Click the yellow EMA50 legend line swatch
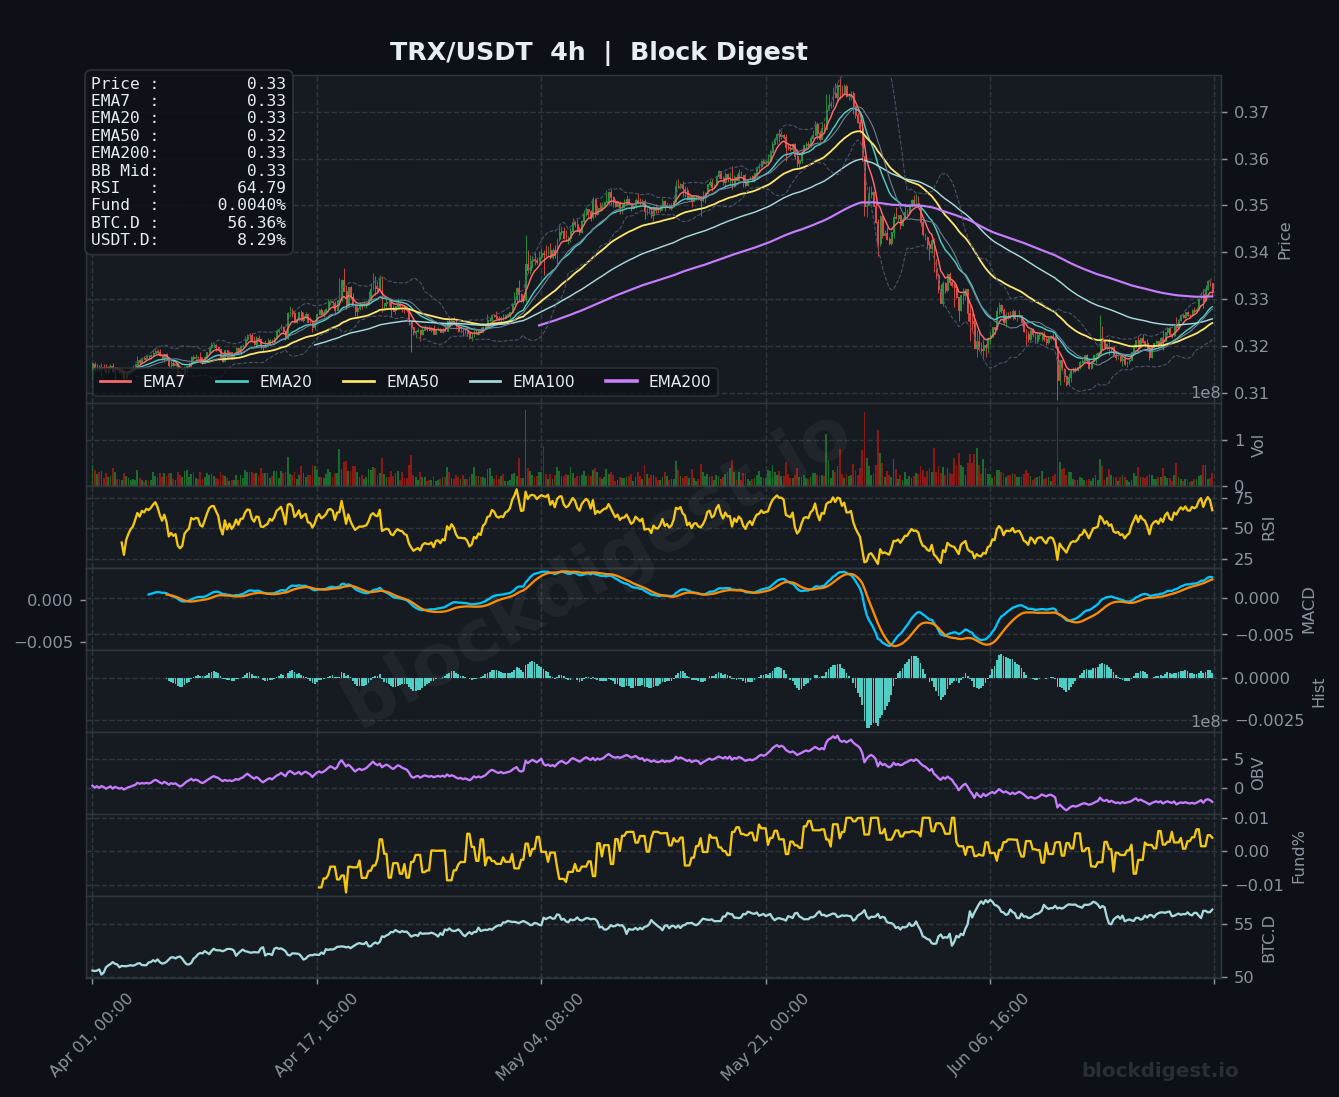 click(x=359, y=382)
